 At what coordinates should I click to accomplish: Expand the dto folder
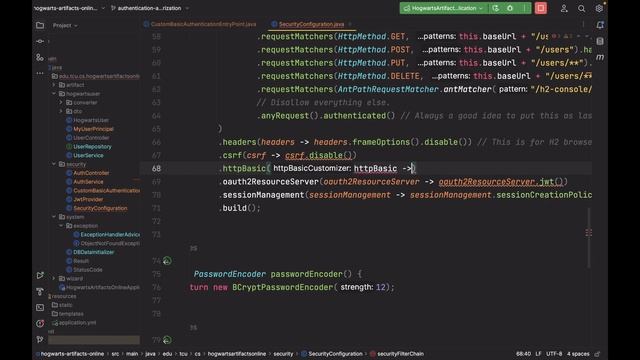[61, 111]
